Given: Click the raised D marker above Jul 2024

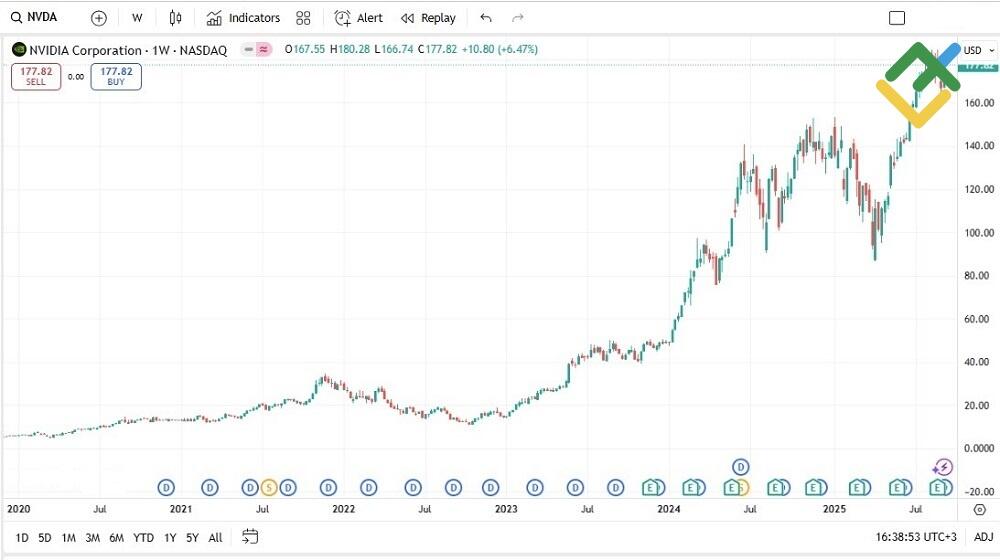Looking at the screenshot, I should [740, 467].
